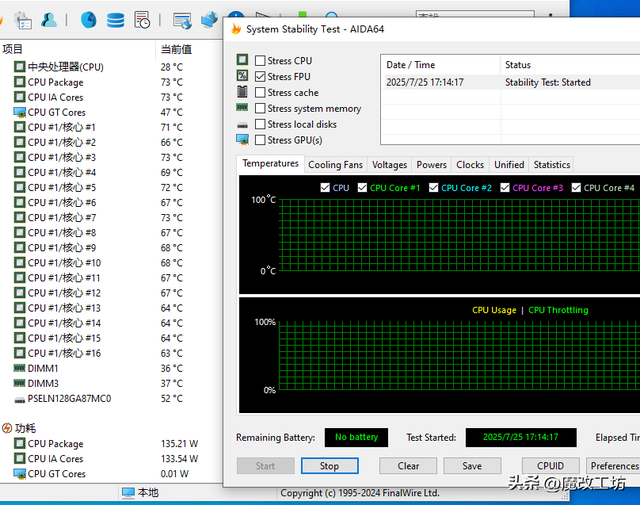The width and height of the screenshot is (640, 505).
Task: Toggle the CPU Core #1 graph checkbox
Action: (362, 187)
